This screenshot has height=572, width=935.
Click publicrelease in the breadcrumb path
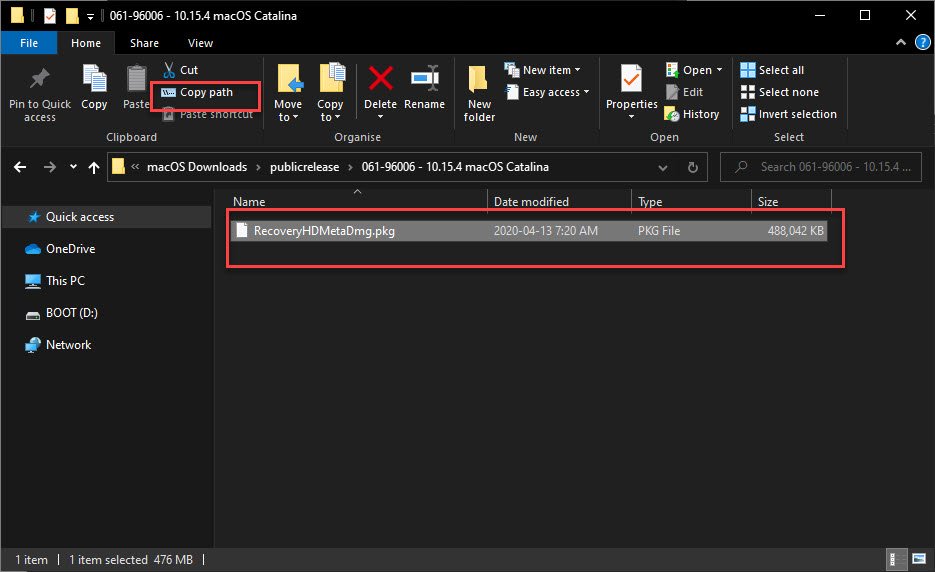click(x=305, y=167)
